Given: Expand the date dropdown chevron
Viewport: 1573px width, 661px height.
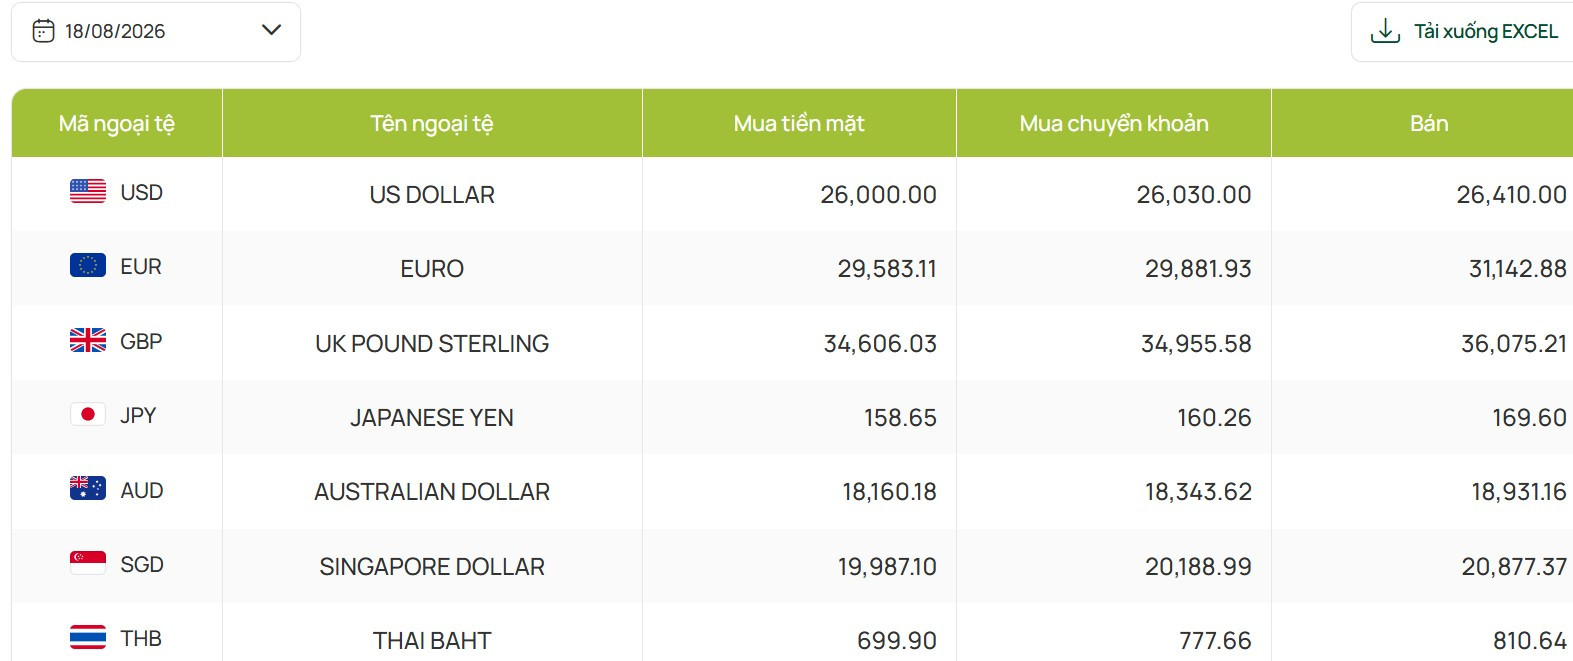Looking at the screenshot, I should click(271, 30).
